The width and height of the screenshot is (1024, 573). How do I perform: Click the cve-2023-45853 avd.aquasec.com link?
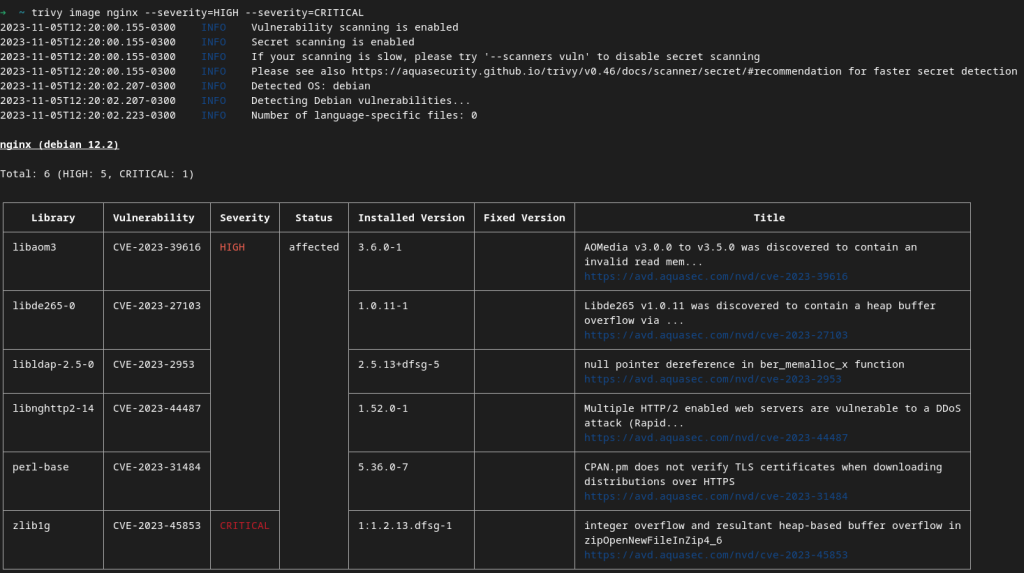click(x=715, y=555)
